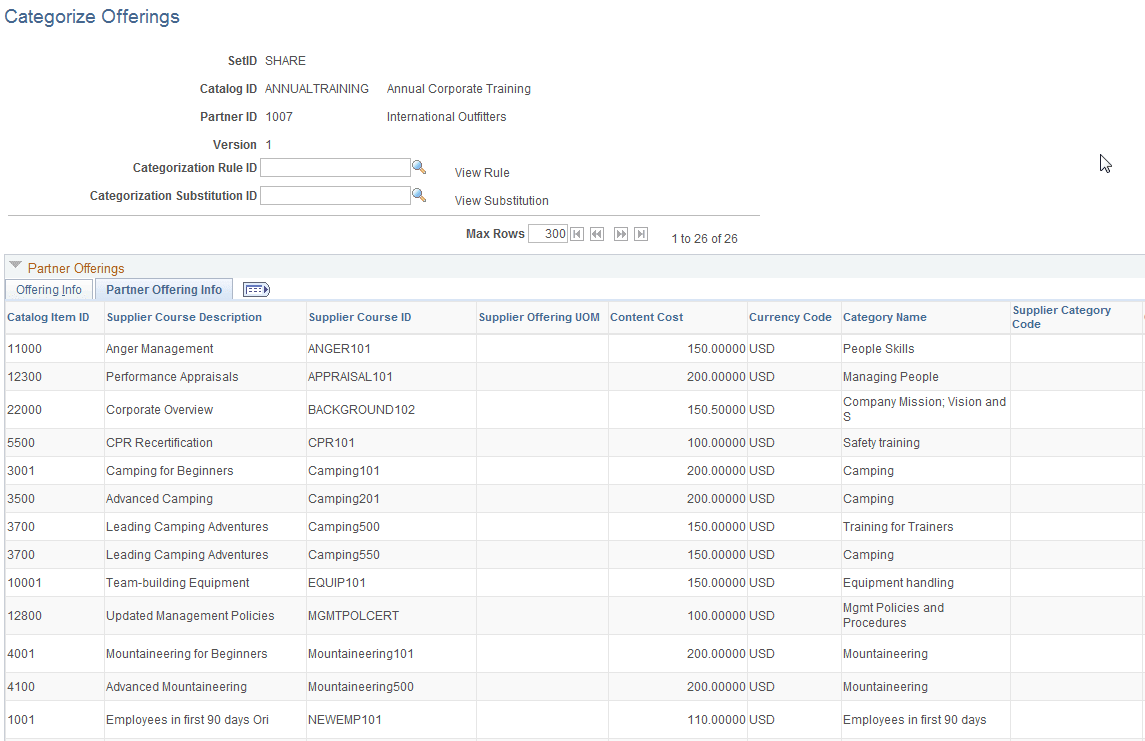Screen dimensions: 1145x741
Task: Click the Show All Columns grid icon
Action: tap(256, 289)
